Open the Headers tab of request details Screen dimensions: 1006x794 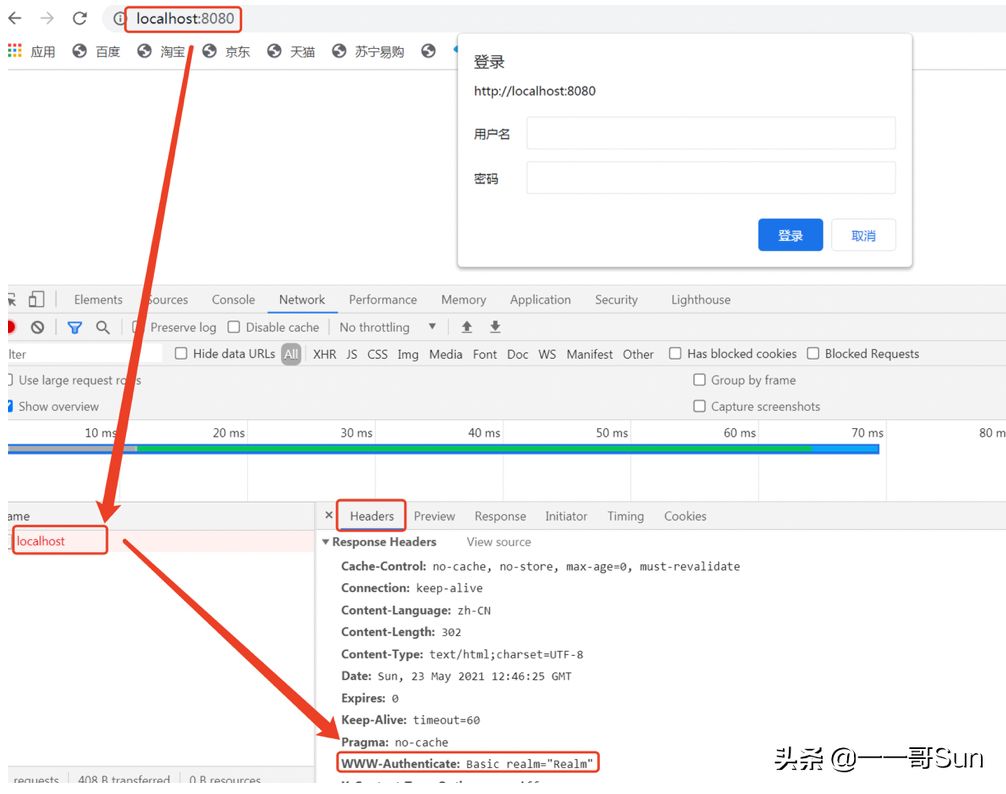(372, 516)
